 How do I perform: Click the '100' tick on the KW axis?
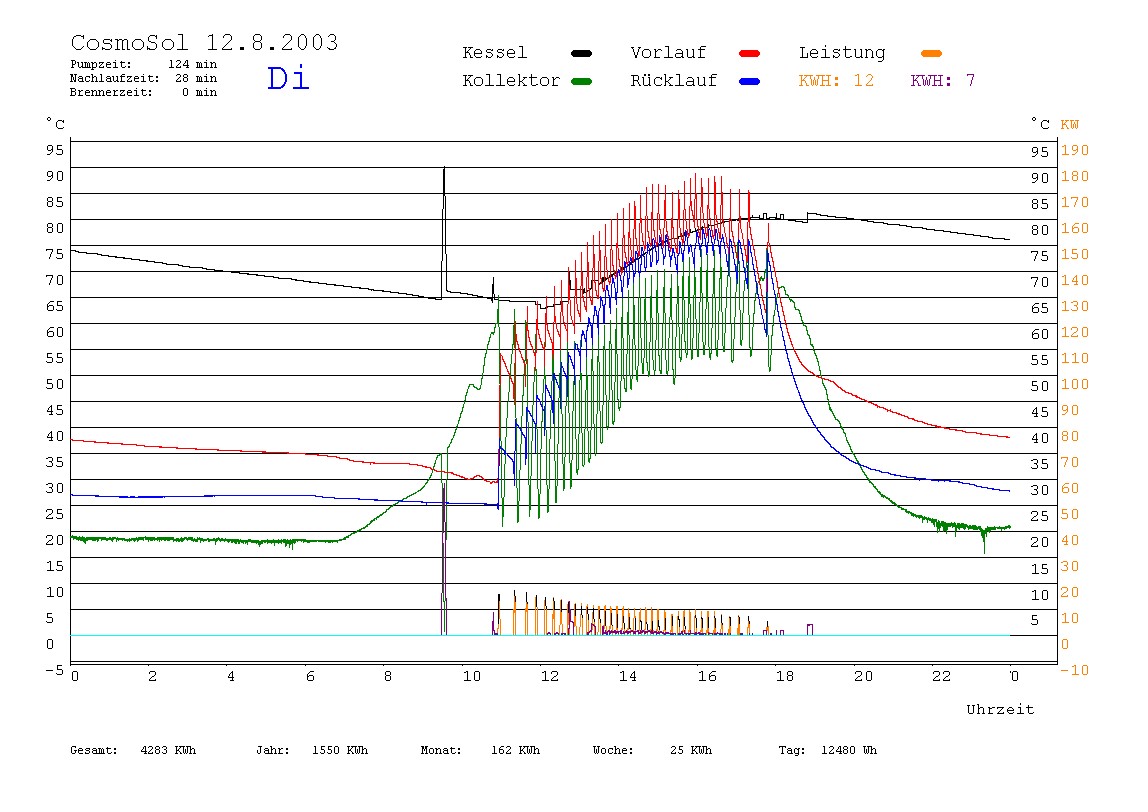(x=1075, y=384)
